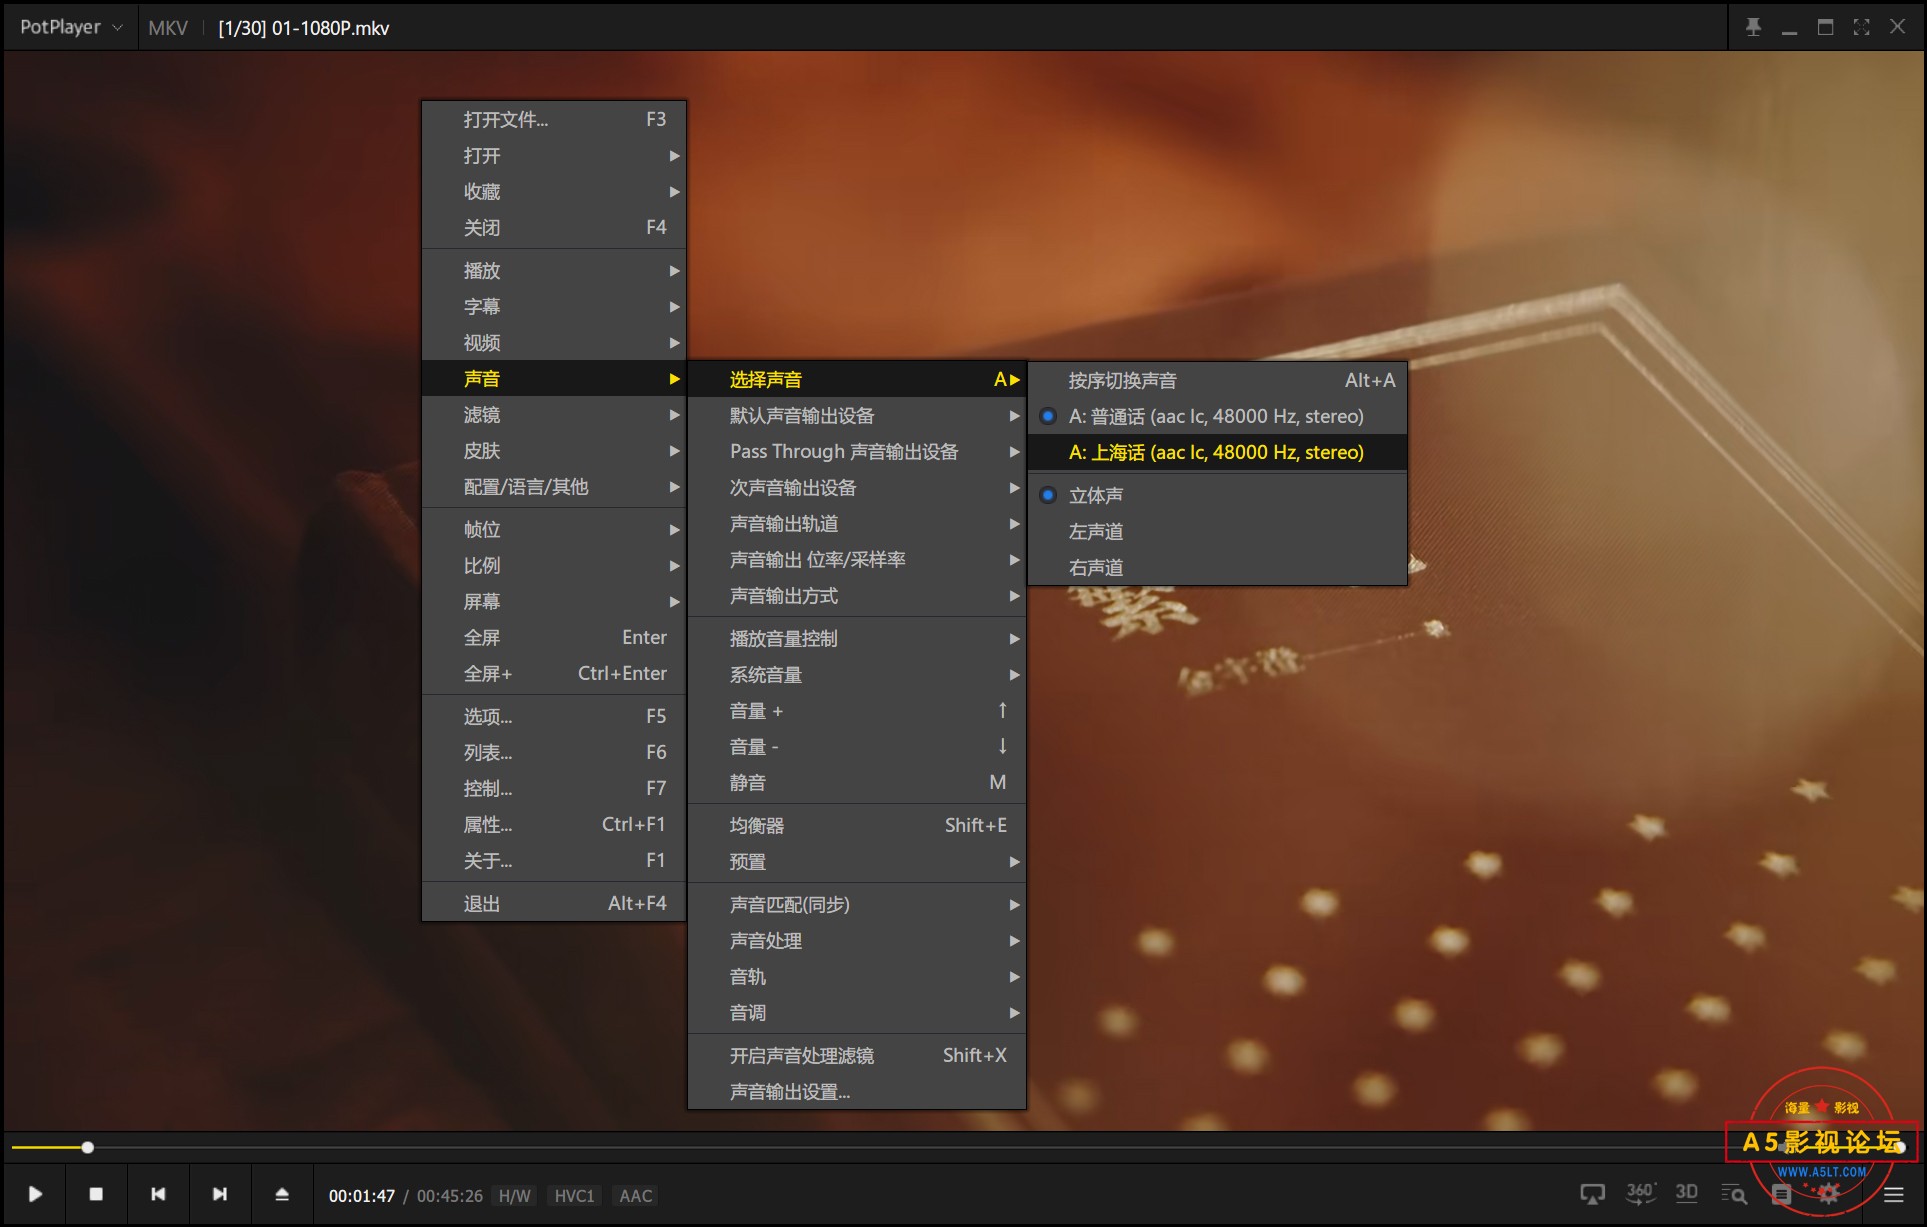
Task: Skip to the next file in playlist
Action: (220, 1194)
